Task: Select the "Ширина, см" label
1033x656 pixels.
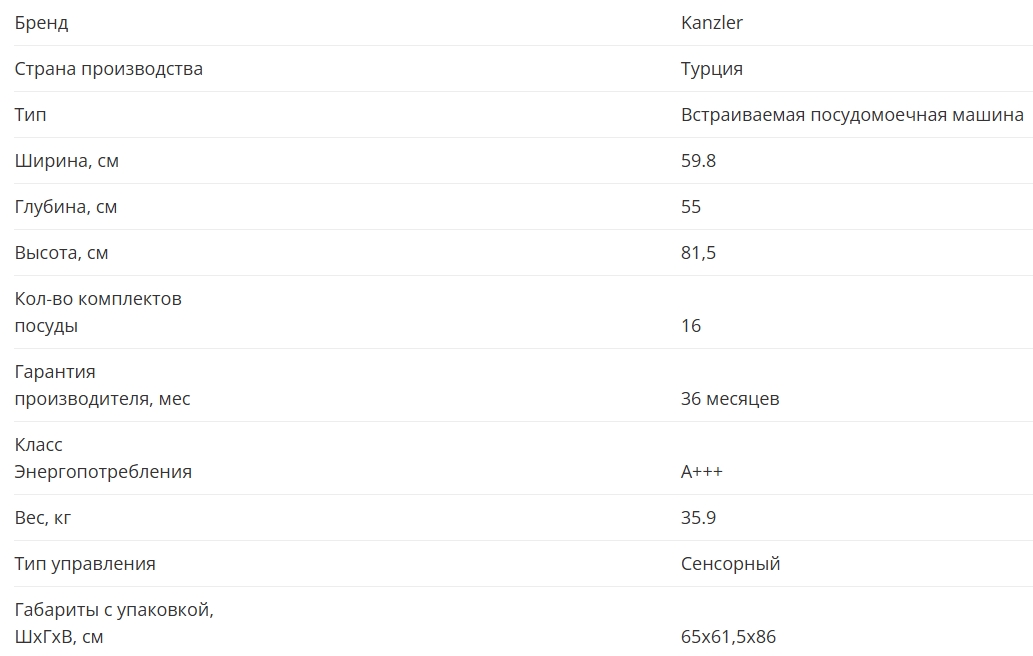Action: [x=66, y=161]
